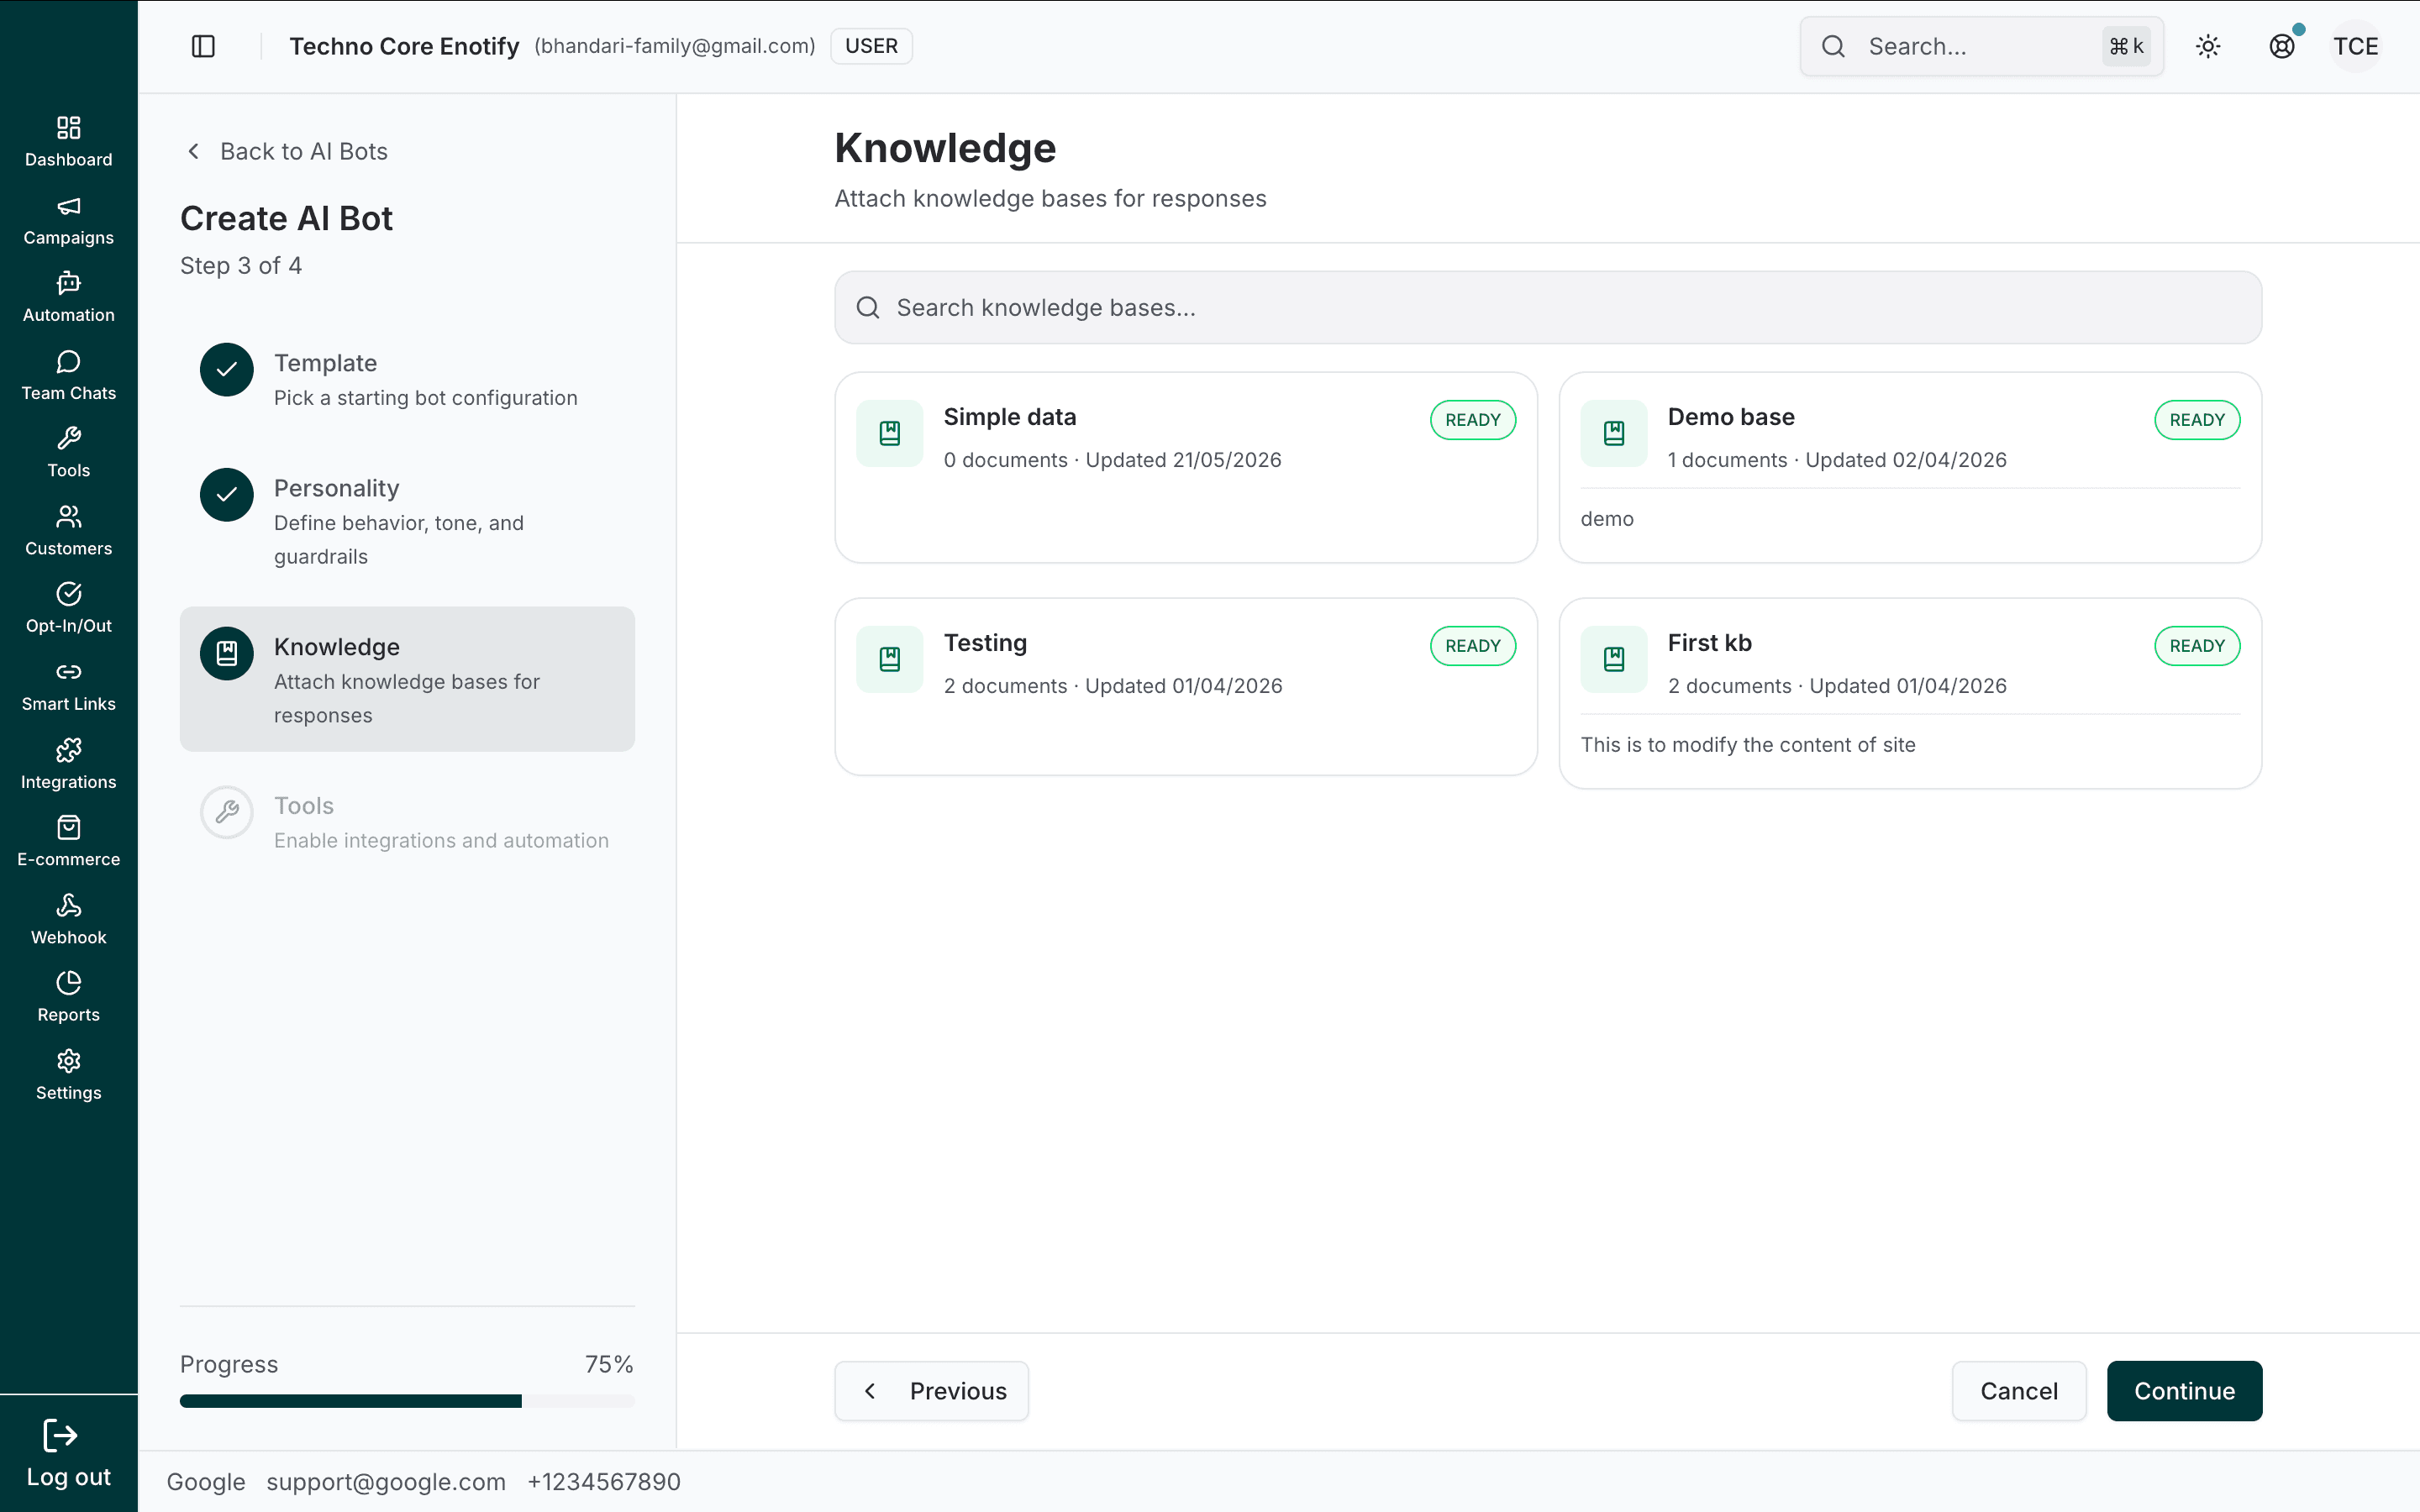The height and width of the screenshot is (1512, 2420).
Task: Switch theme with the sun icon
Action: click(2208, 46)
